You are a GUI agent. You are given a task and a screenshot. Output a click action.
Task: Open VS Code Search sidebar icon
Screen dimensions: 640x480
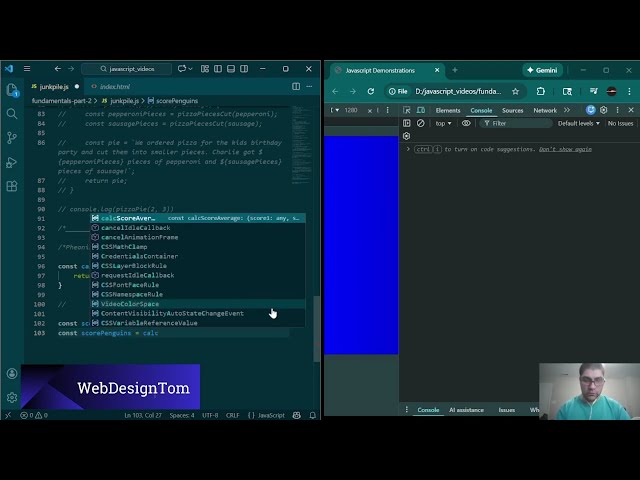click(x=12, y=113)
